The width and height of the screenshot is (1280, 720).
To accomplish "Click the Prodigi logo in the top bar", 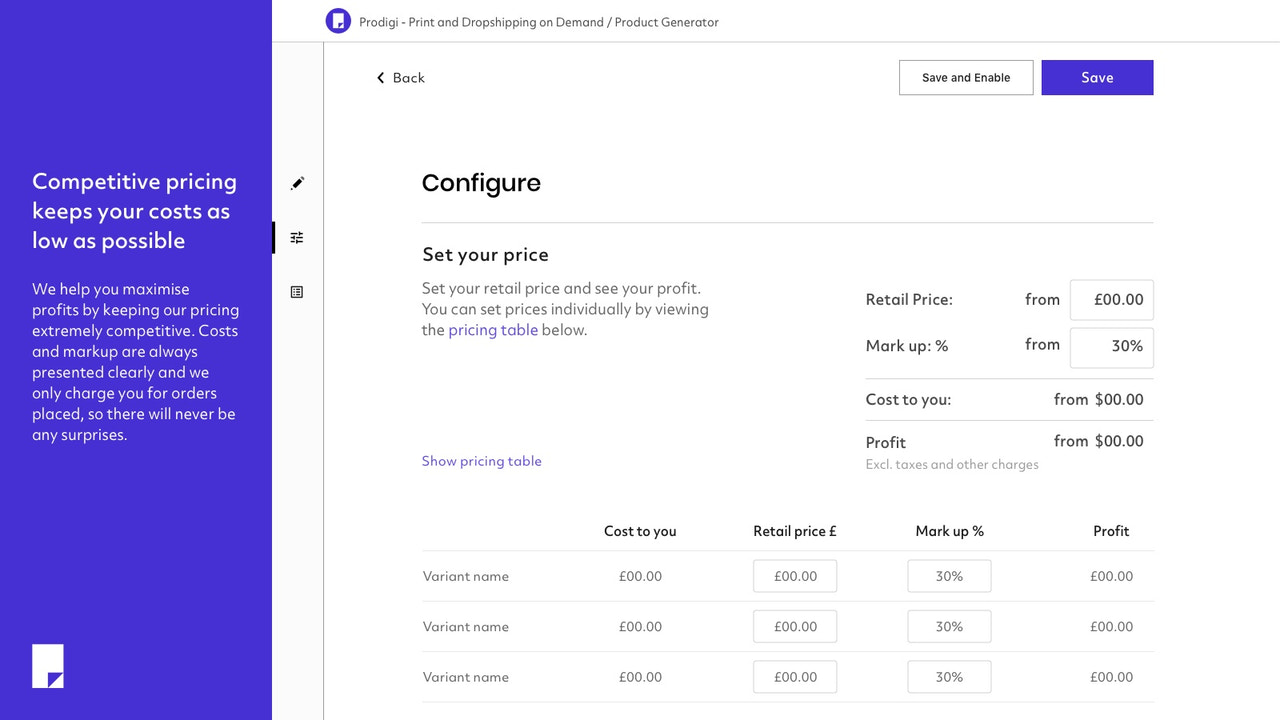I will click(x=338, y=20).
